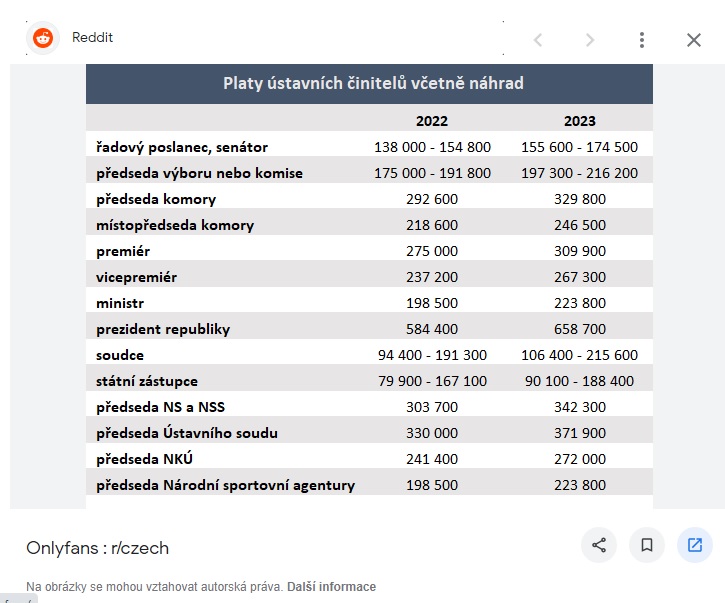This screenshot has height=603, width=725.
Task: Click the value '275 000'
Action: click(432, 251)
